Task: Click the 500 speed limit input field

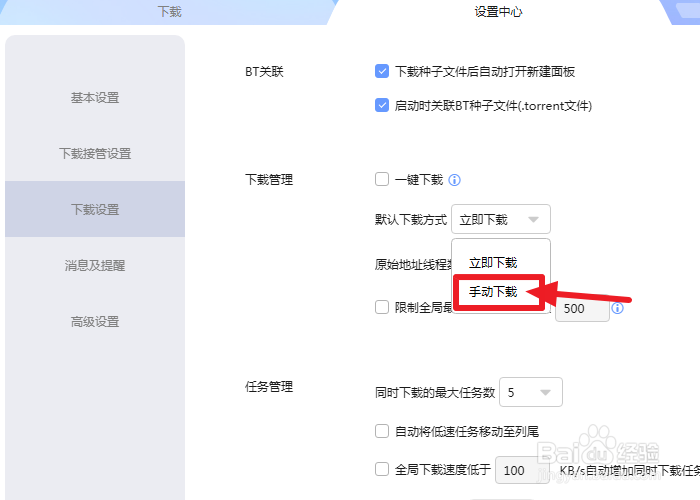Action: pos(582,308)
